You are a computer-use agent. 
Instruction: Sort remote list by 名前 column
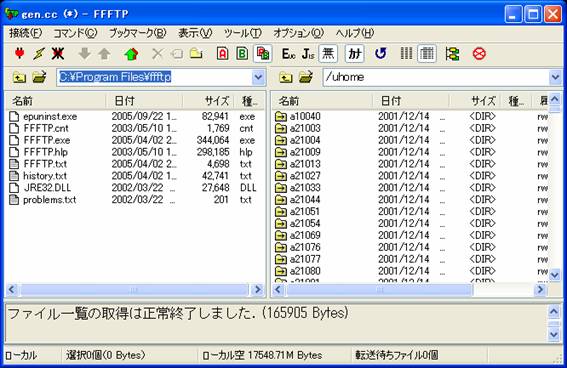tap(323, 101)
